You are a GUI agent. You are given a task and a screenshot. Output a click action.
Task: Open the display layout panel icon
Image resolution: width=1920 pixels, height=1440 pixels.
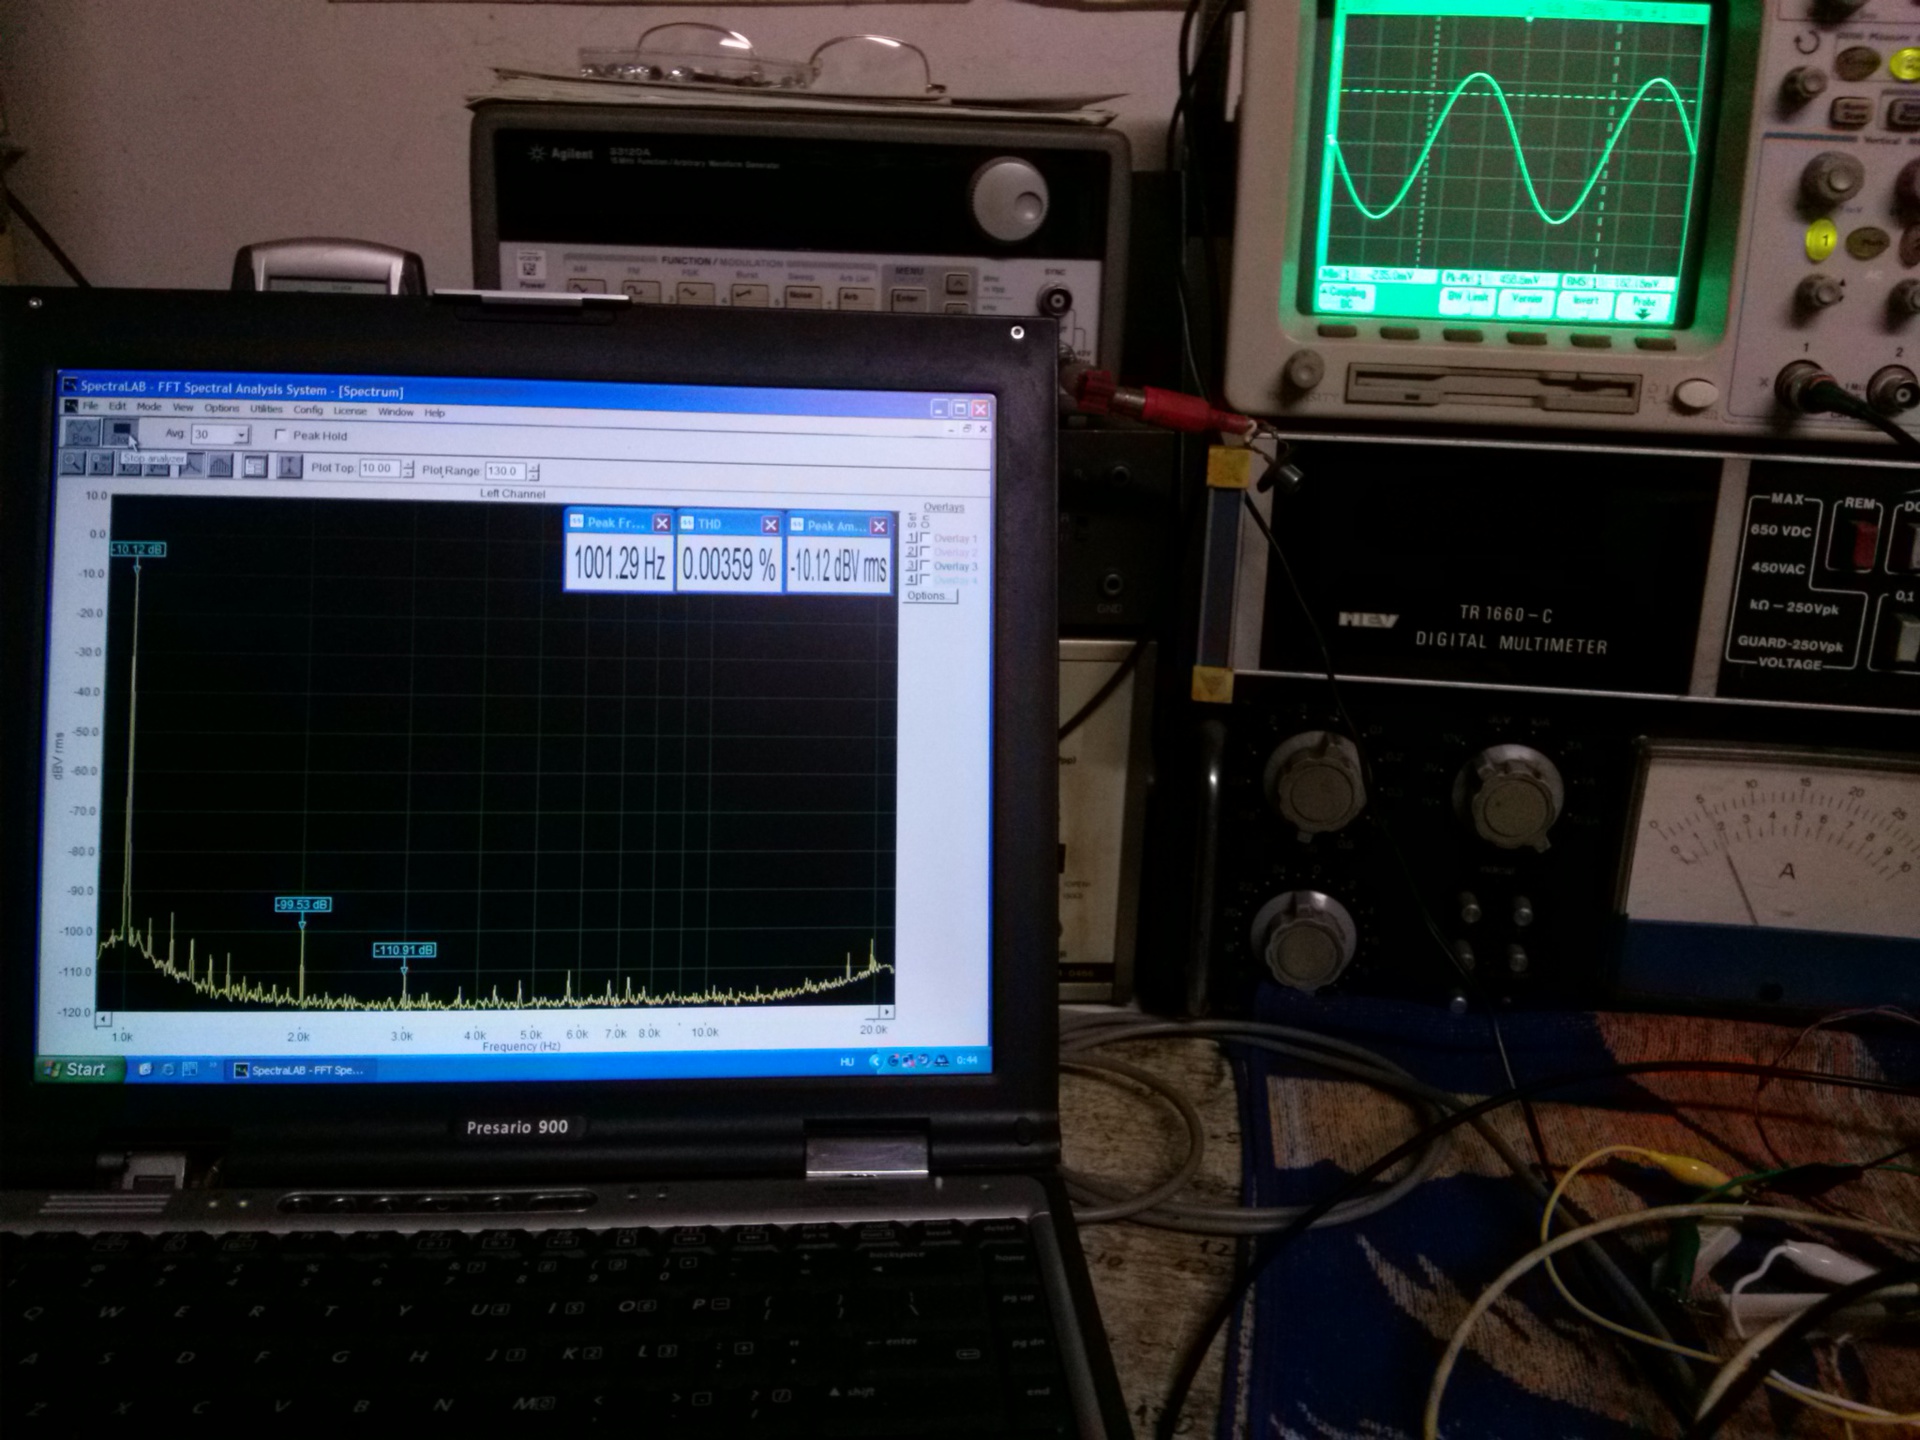(x=255, y=466)
